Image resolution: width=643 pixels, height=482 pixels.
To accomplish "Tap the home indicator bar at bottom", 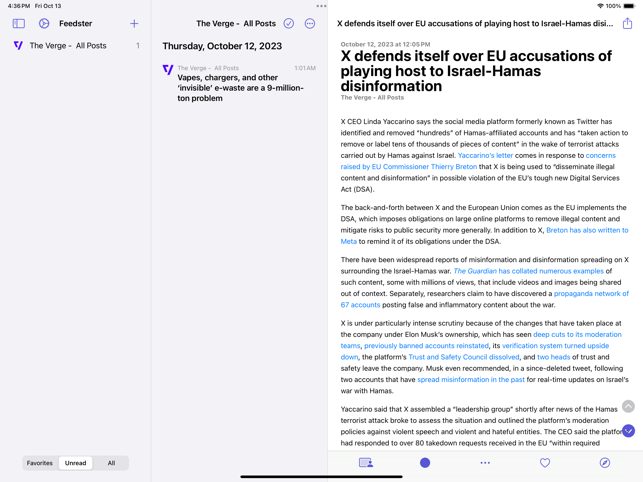I will point(322,477).
